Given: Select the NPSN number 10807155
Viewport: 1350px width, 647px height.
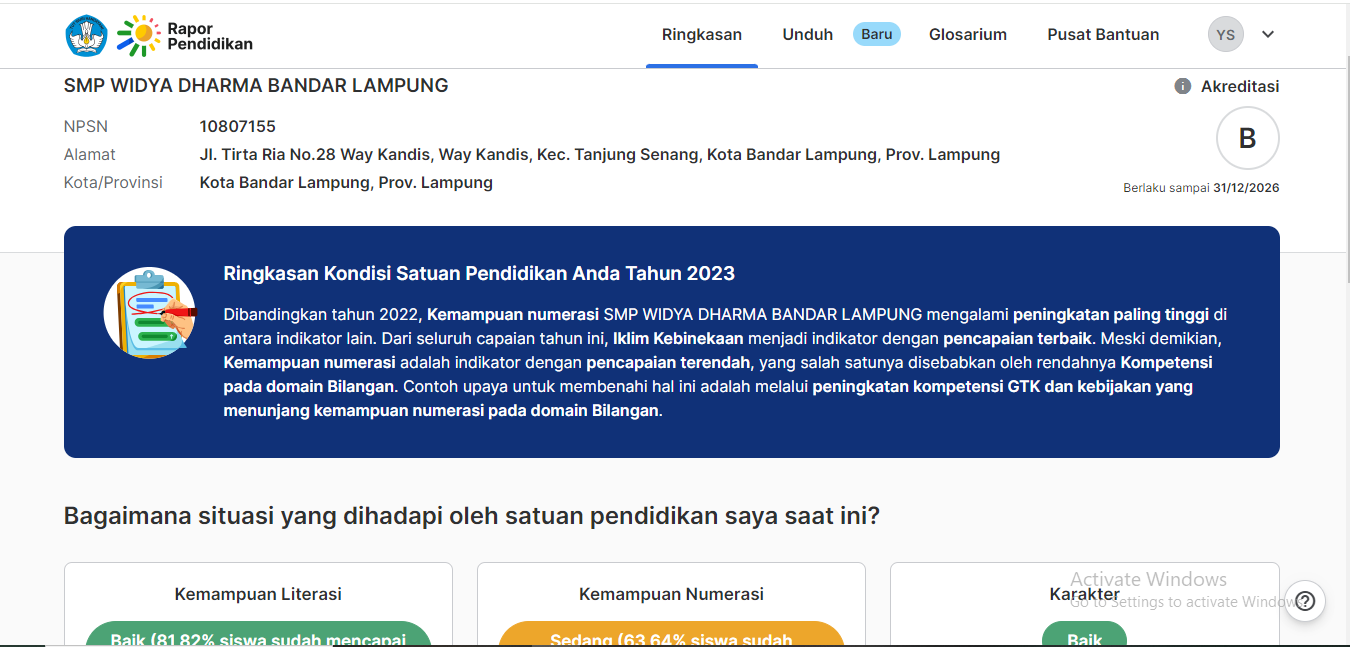Looking at the screenshot, I should pyautogui.click(x=238, y=127).
